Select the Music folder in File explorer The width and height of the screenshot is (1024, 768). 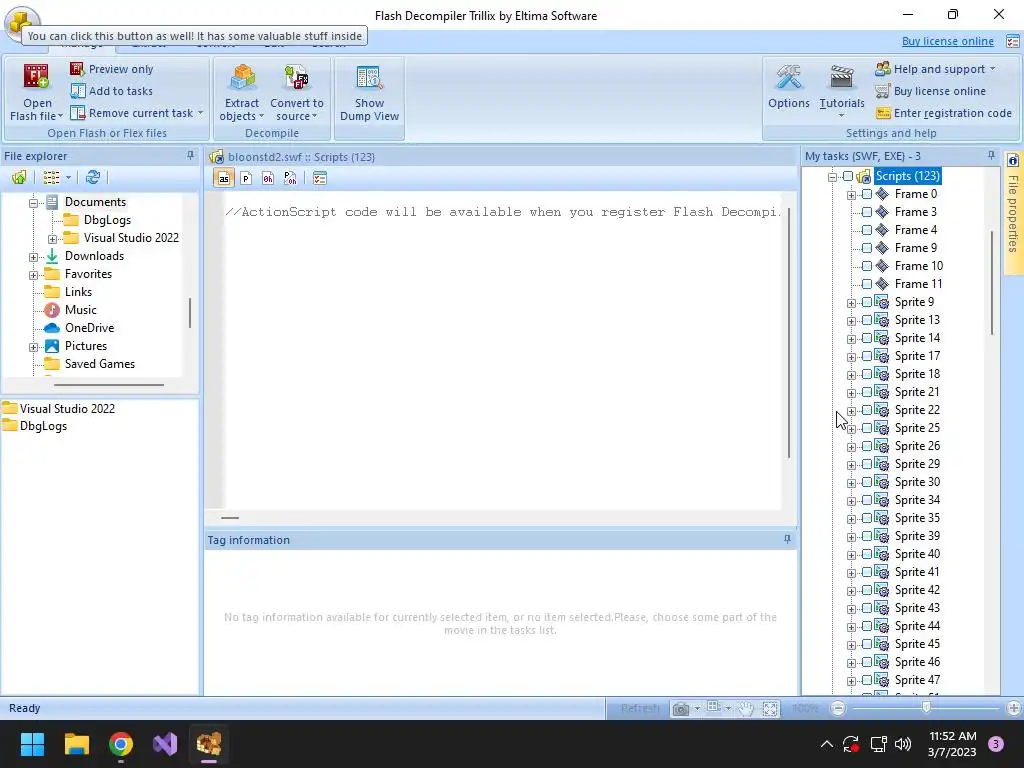80,310
